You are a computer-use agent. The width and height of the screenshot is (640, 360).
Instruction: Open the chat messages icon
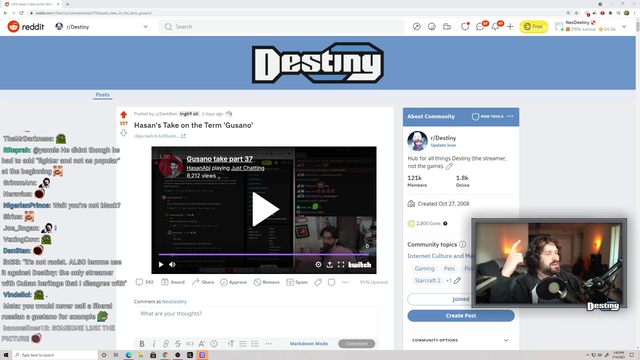480,27
